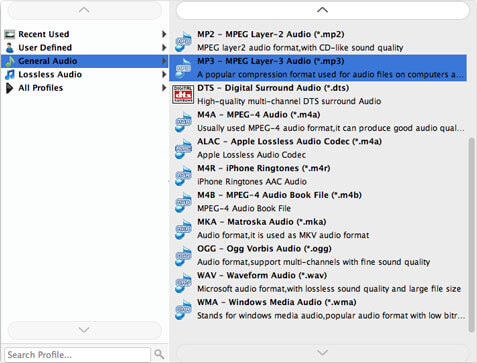Choose MP2 - MPEG Layer-2 Audio
The height and width of the screenshot is (363, 477).
[x=271, y=34]
